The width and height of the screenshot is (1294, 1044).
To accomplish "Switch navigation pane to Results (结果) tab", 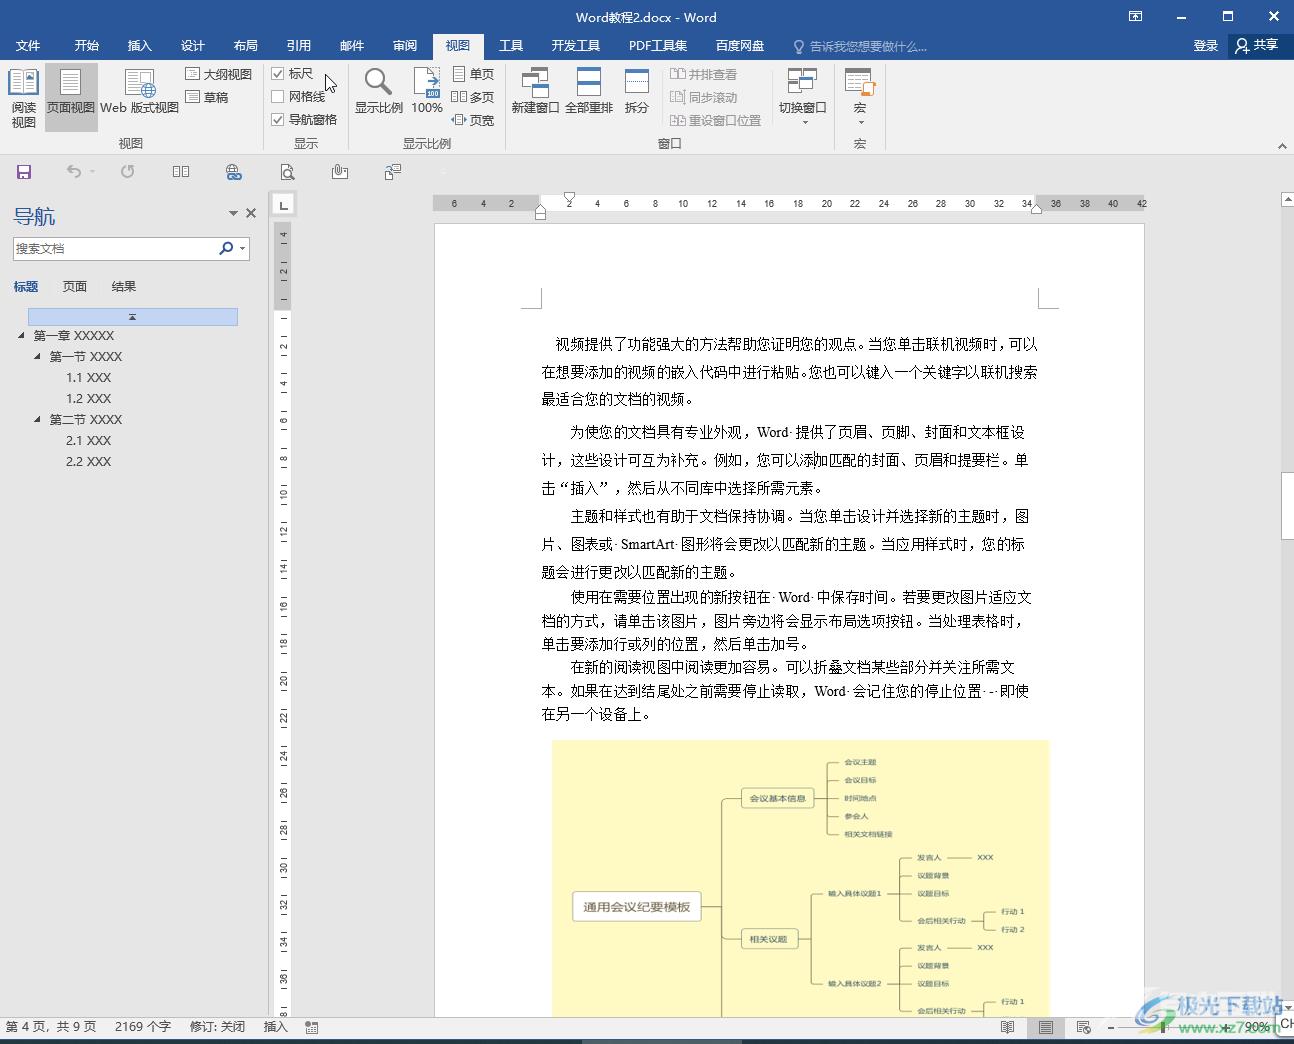I will coord(124,287).
